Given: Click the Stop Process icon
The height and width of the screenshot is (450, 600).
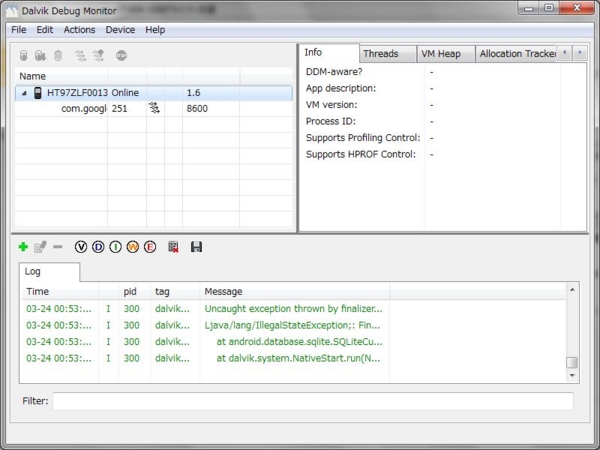Looking at the screenshot, I should 121,55.
